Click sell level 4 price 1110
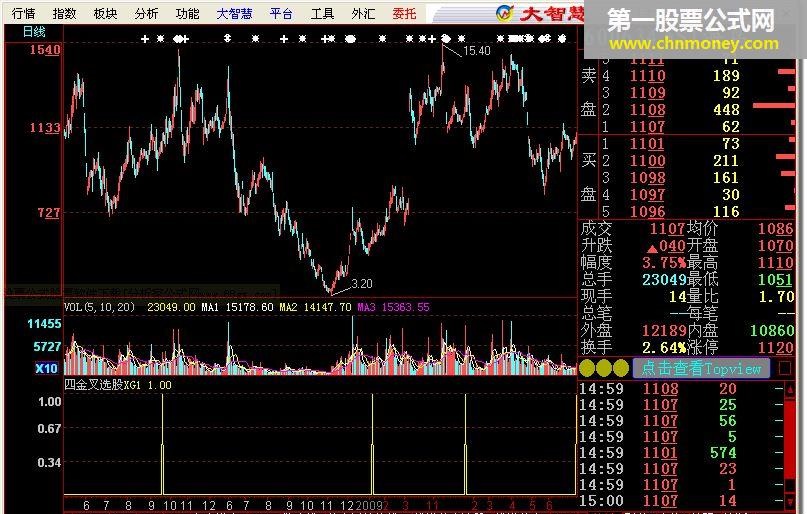Image resolution: width=807 pixels, height=514 pixels. click(x=647, y=76)
